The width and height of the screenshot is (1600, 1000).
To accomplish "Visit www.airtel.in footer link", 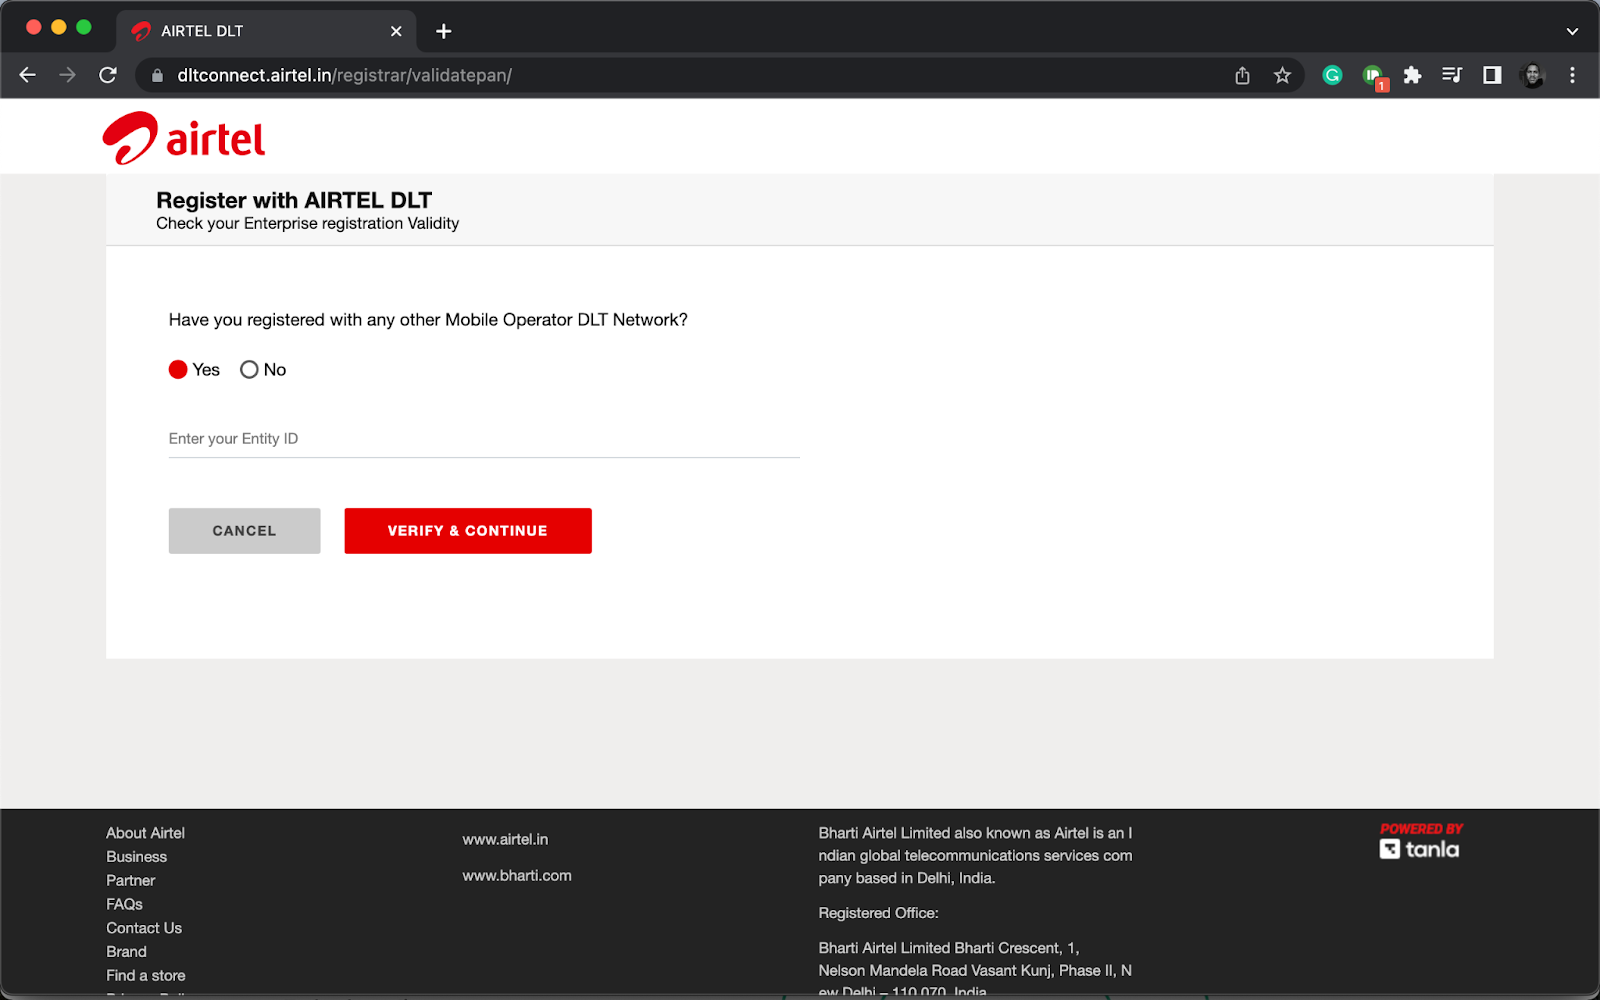I will pos(505,839).
